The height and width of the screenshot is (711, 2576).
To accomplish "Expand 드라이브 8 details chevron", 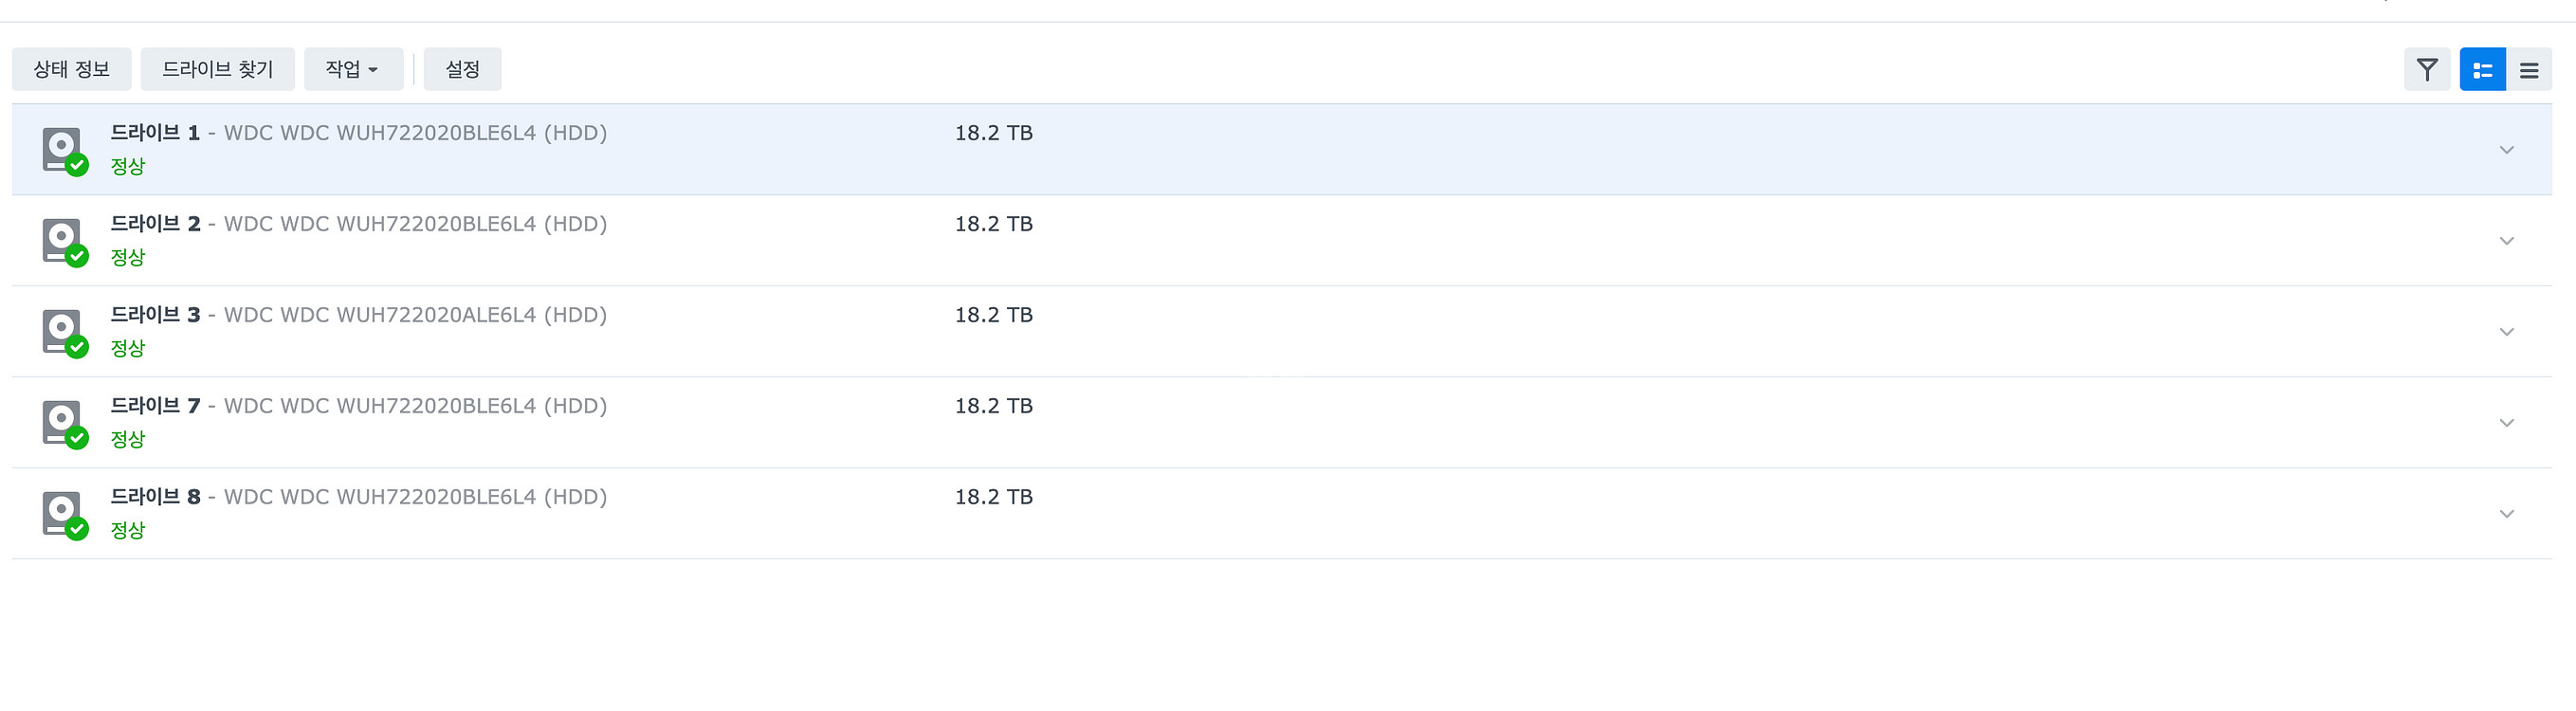I will click(2506, 514).
